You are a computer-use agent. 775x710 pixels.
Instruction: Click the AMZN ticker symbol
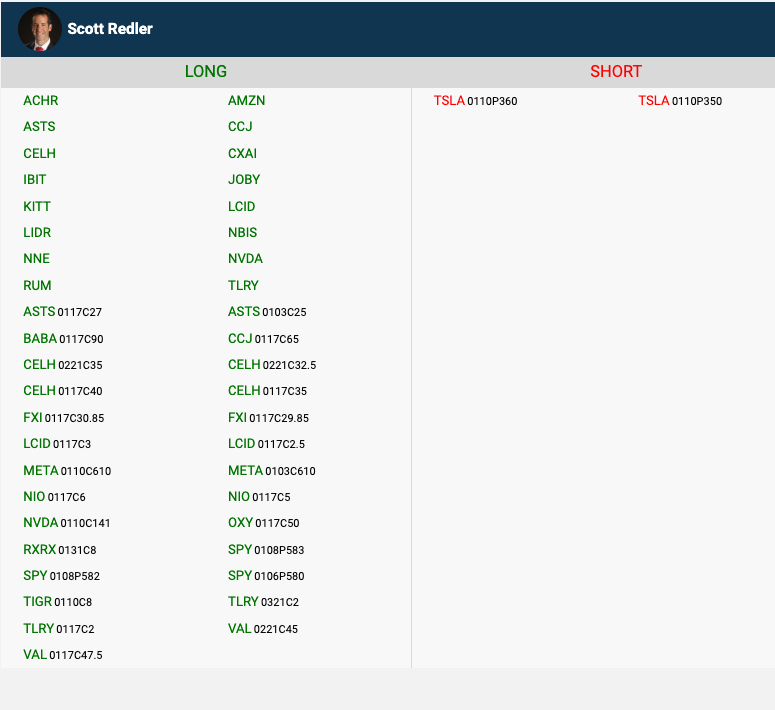coord(246,101)
